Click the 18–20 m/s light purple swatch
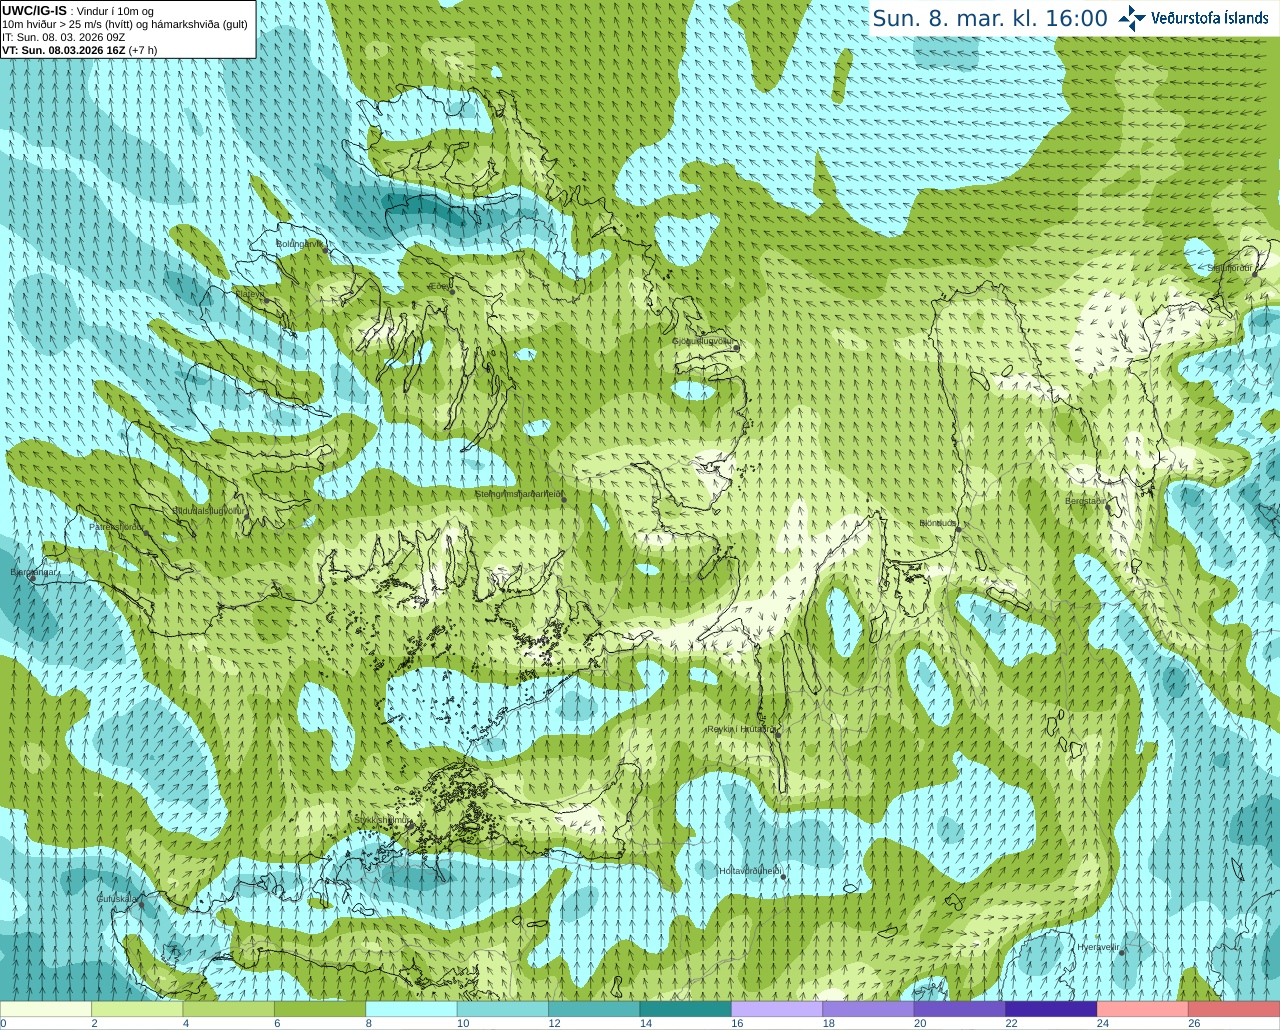The height and width of the screenshot is (1030, 1280). pyautogui.click(x=869, y=1009)
